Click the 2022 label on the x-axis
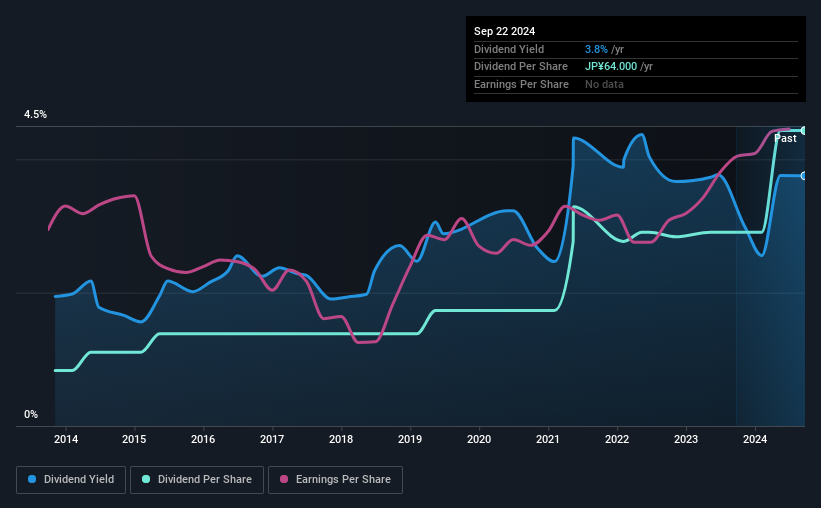The width and height of the screenshot is (821, 508). (617, 439)
